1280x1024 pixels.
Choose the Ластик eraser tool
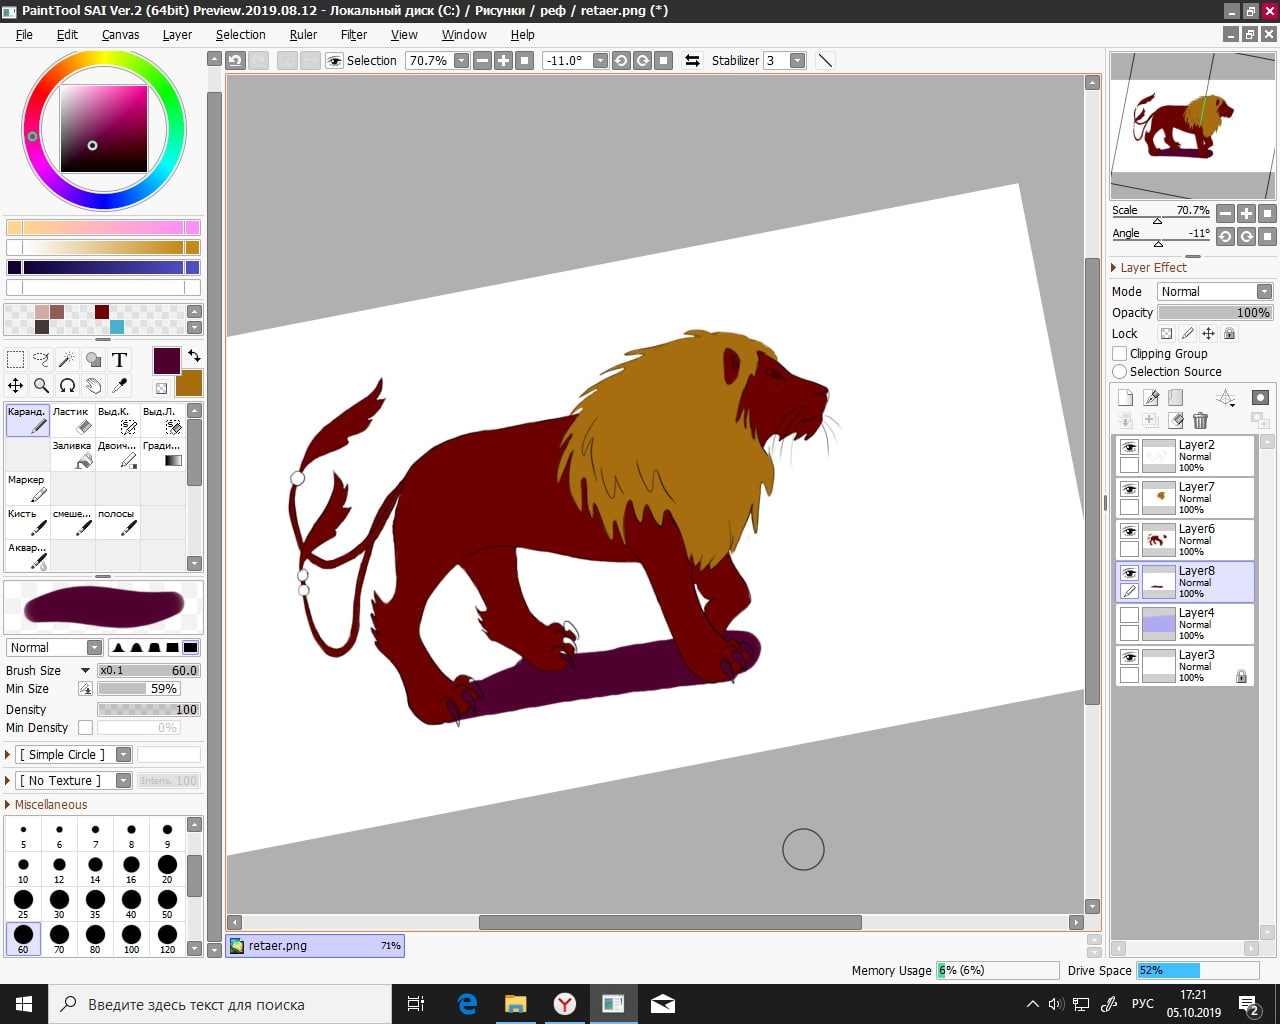(73, 420)
